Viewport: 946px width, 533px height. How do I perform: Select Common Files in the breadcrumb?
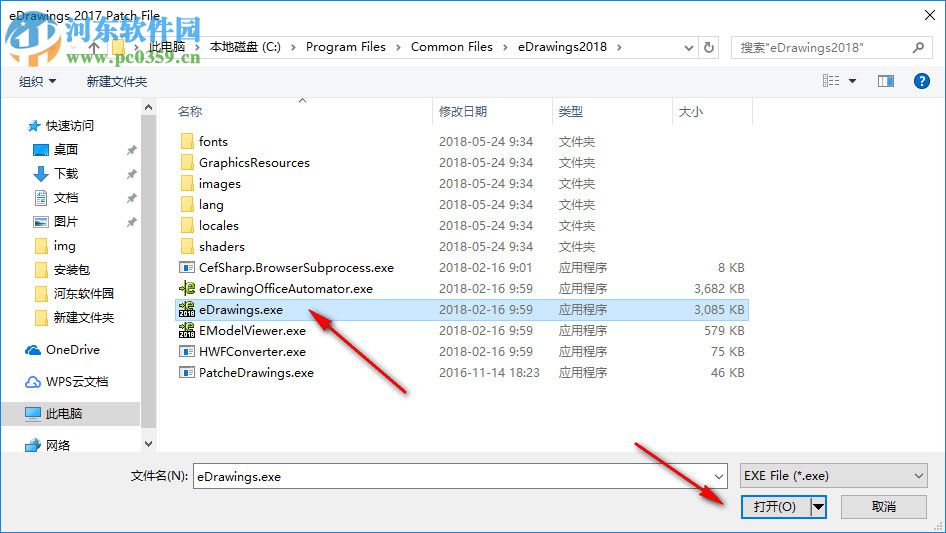point(451,47)
